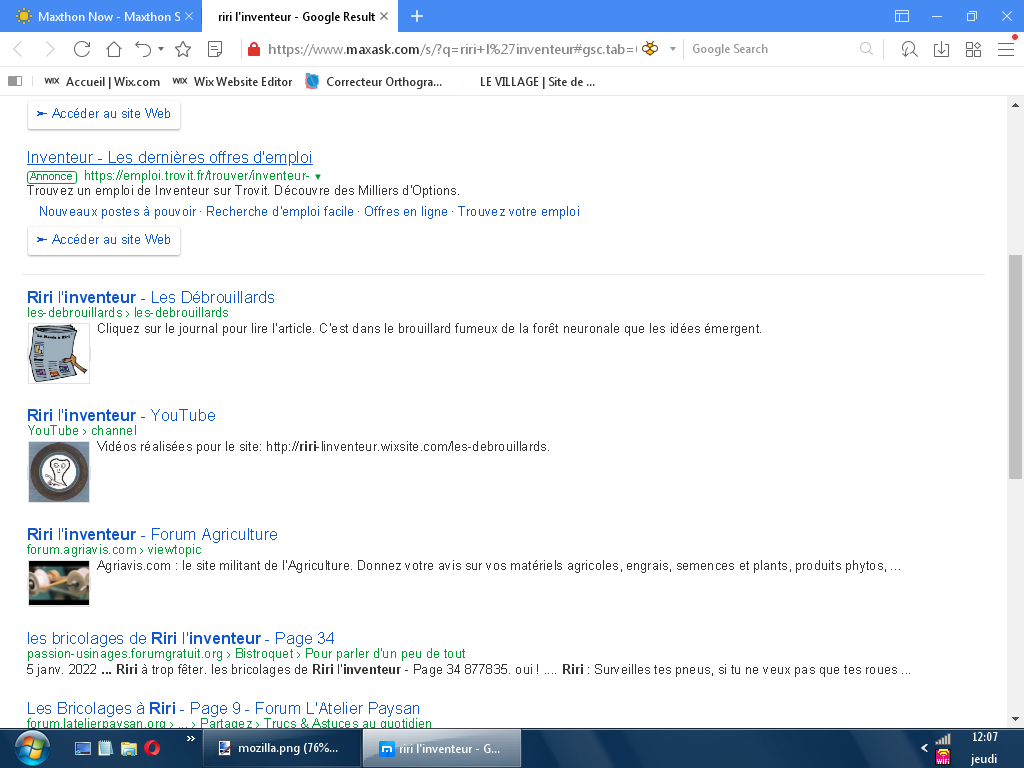Open Les Bricolages à Riri Page 9 result
This screenshot has width=1024, height=768.
pos(223,709)
